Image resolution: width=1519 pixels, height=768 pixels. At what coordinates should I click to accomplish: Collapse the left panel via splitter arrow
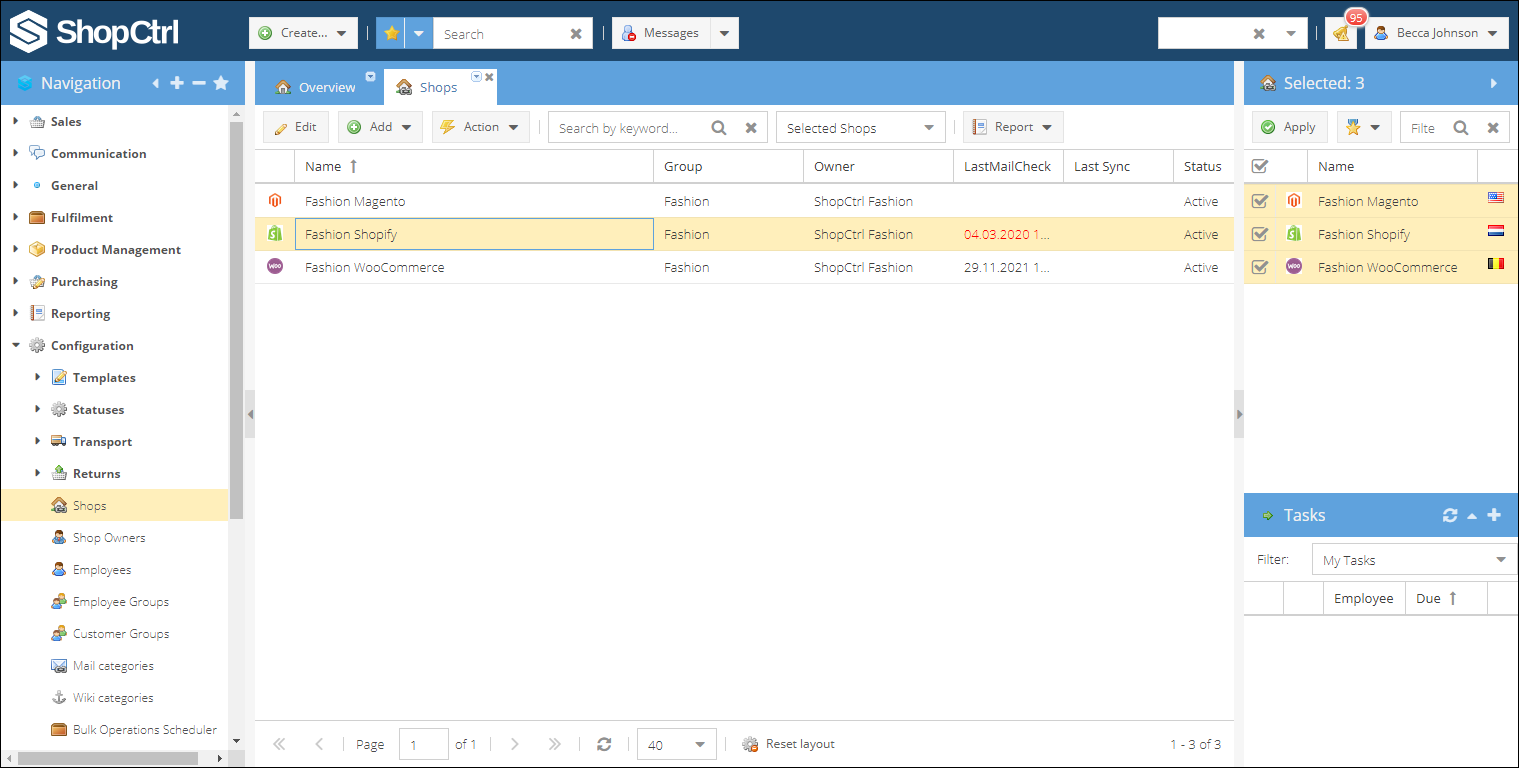pyautogui.click(x=250, y=414)
